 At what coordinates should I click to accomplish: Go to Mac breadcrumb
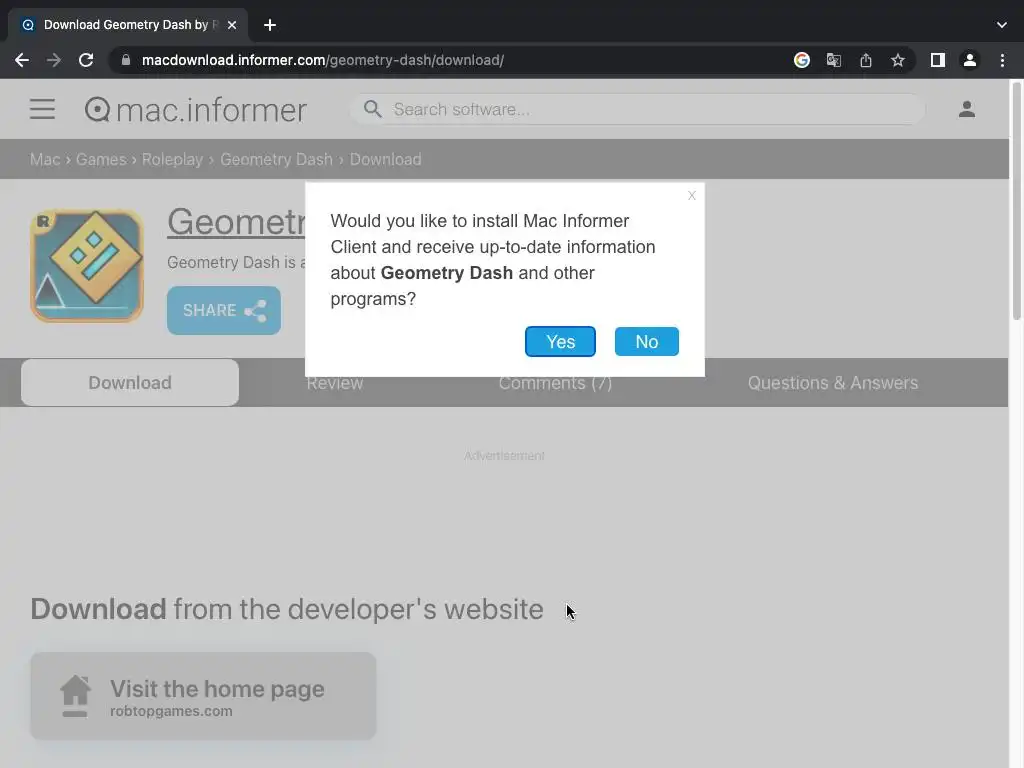click(x=45, y=159)
